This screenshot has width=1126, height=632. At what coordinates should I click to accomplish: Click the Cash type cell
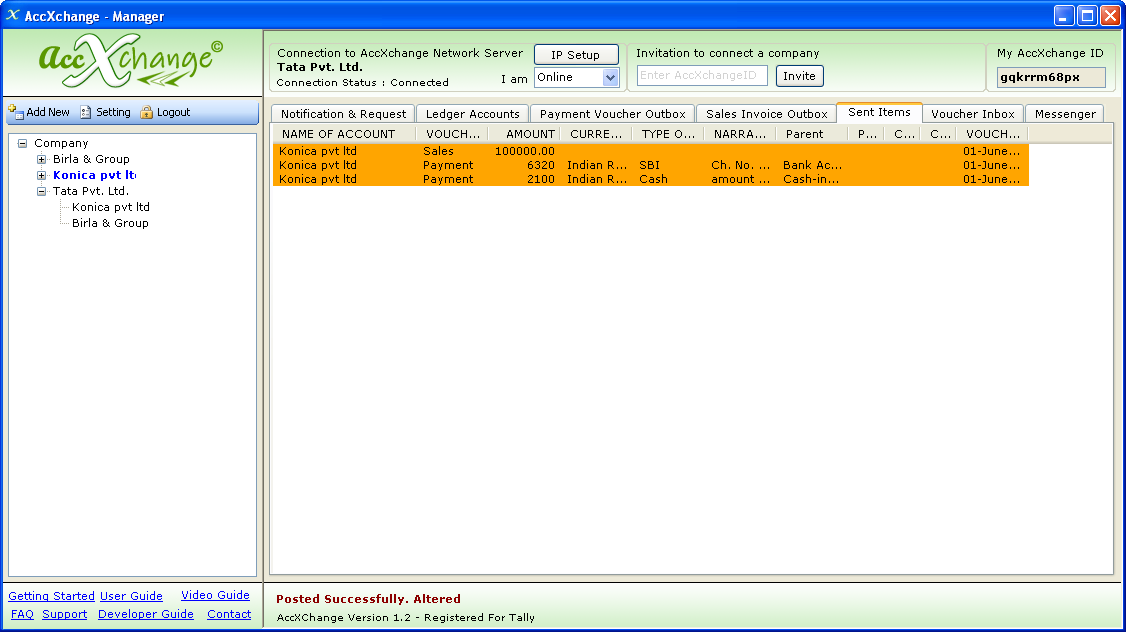[x=653, y=179]
